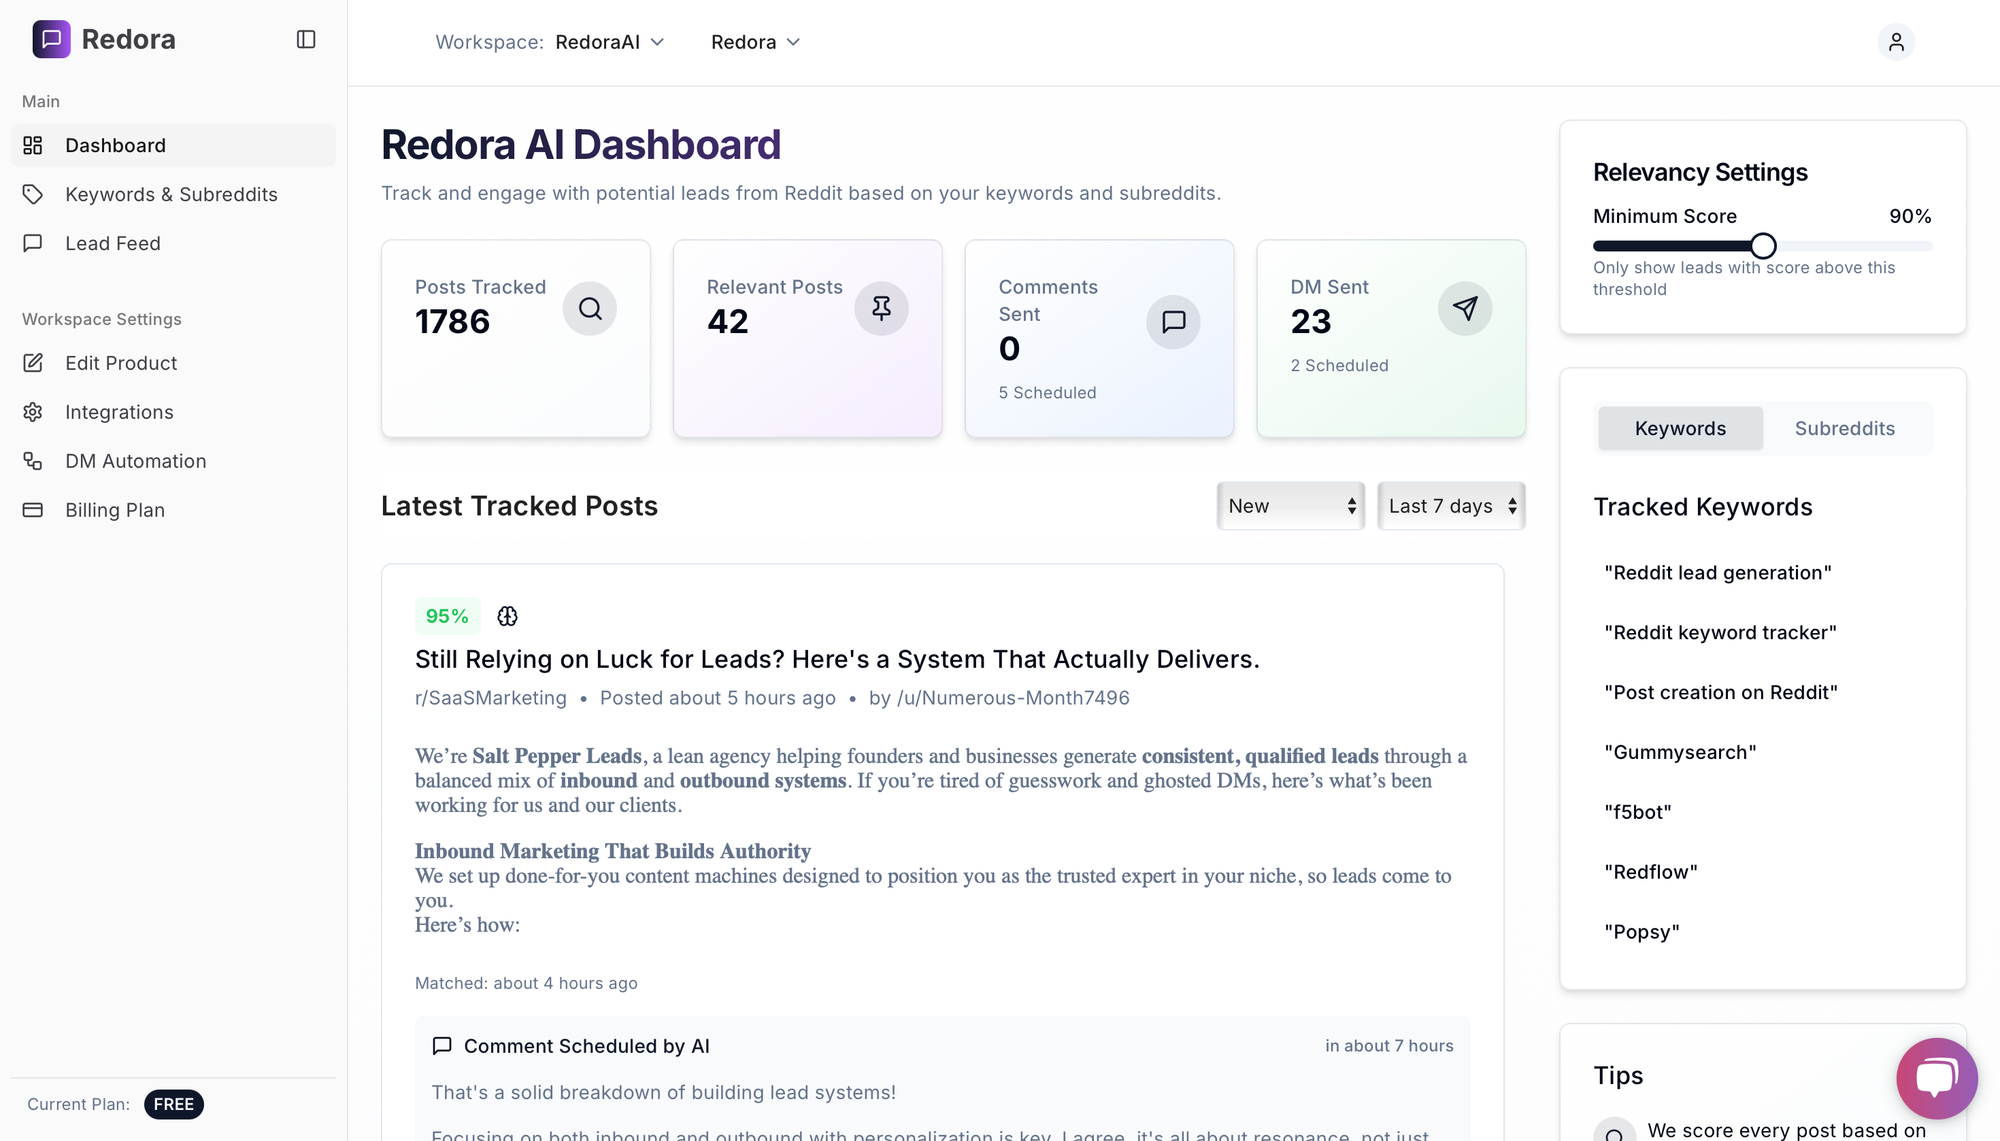Open the user profile avatar icon

click(1896, 42)
